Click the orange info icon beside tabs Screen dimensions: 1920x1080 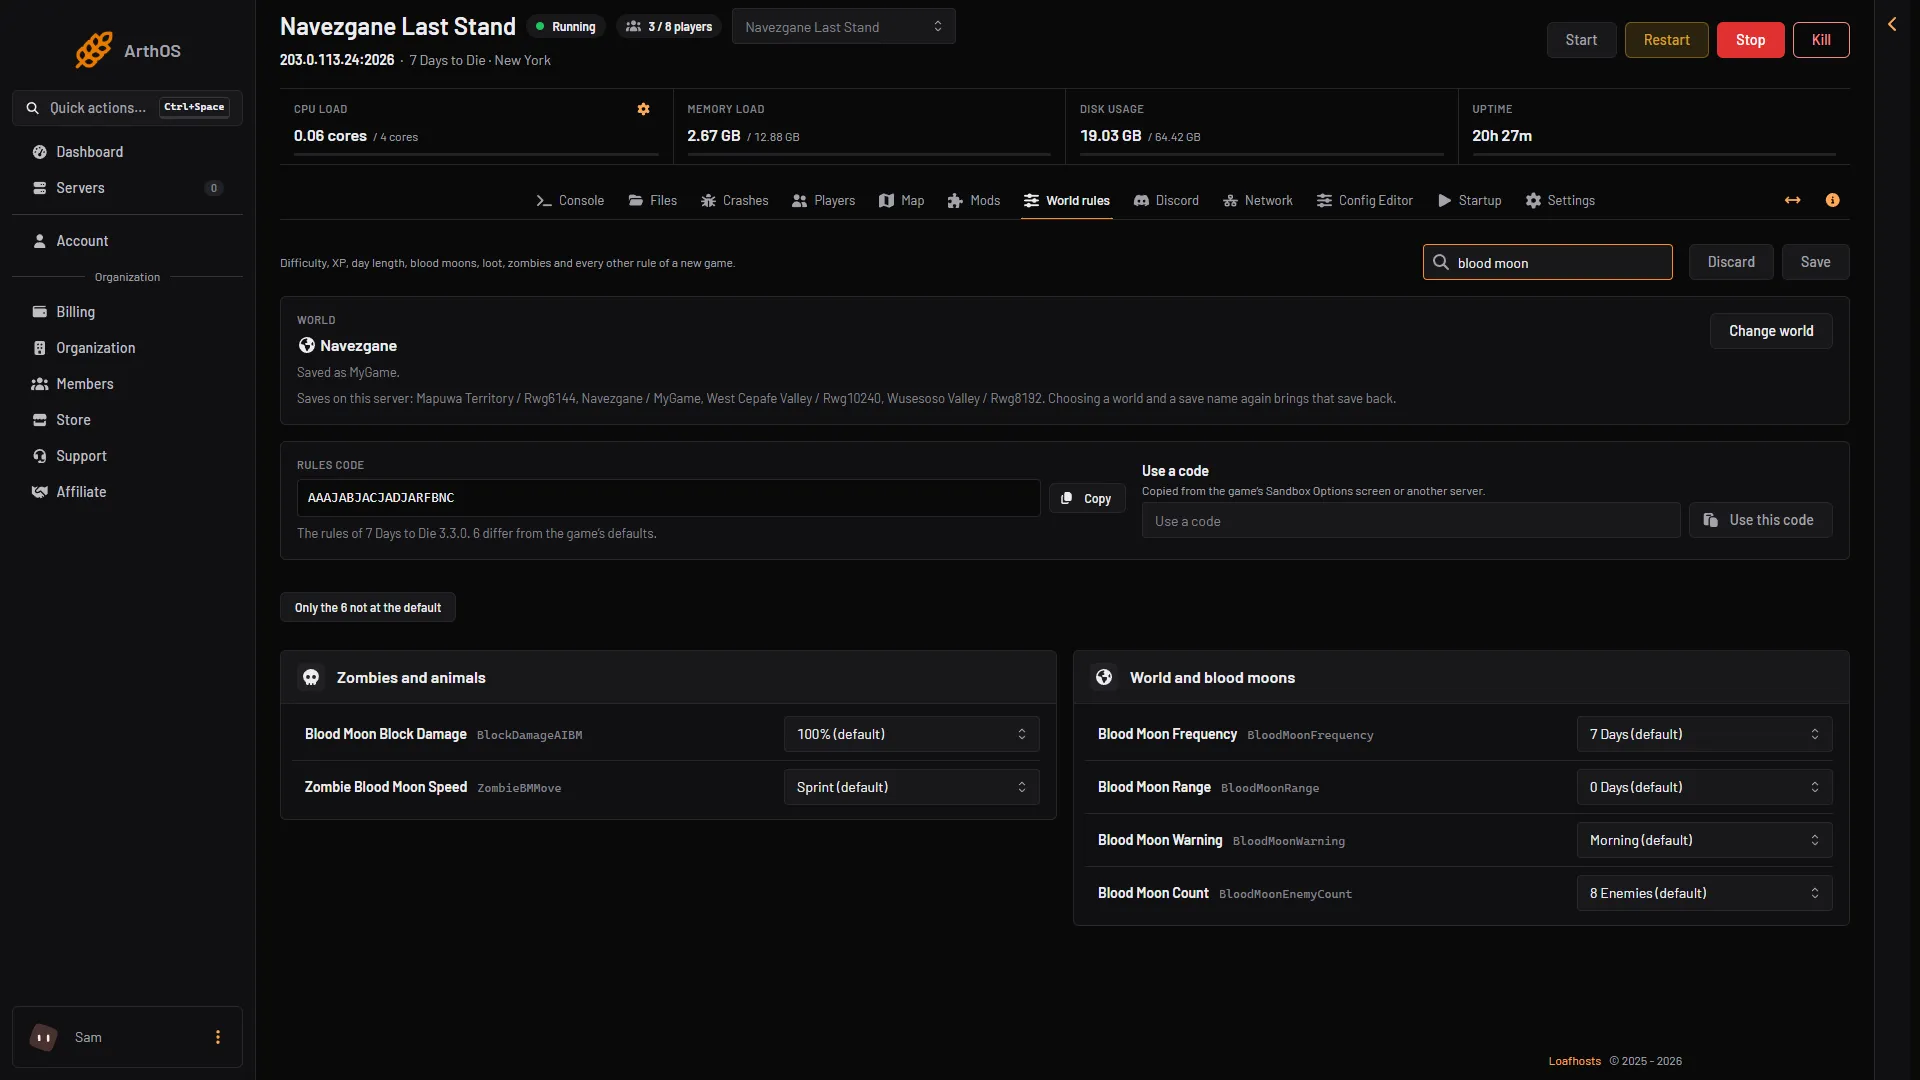pos(1832,200)
